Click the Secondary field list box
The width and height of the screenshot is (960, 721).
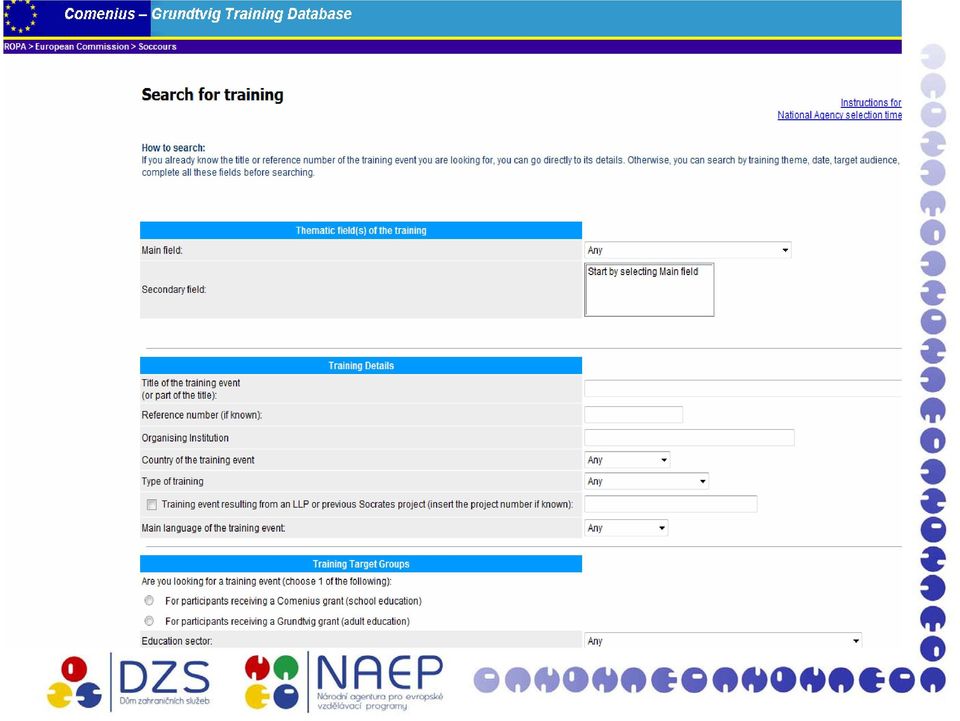pos(649,290)
